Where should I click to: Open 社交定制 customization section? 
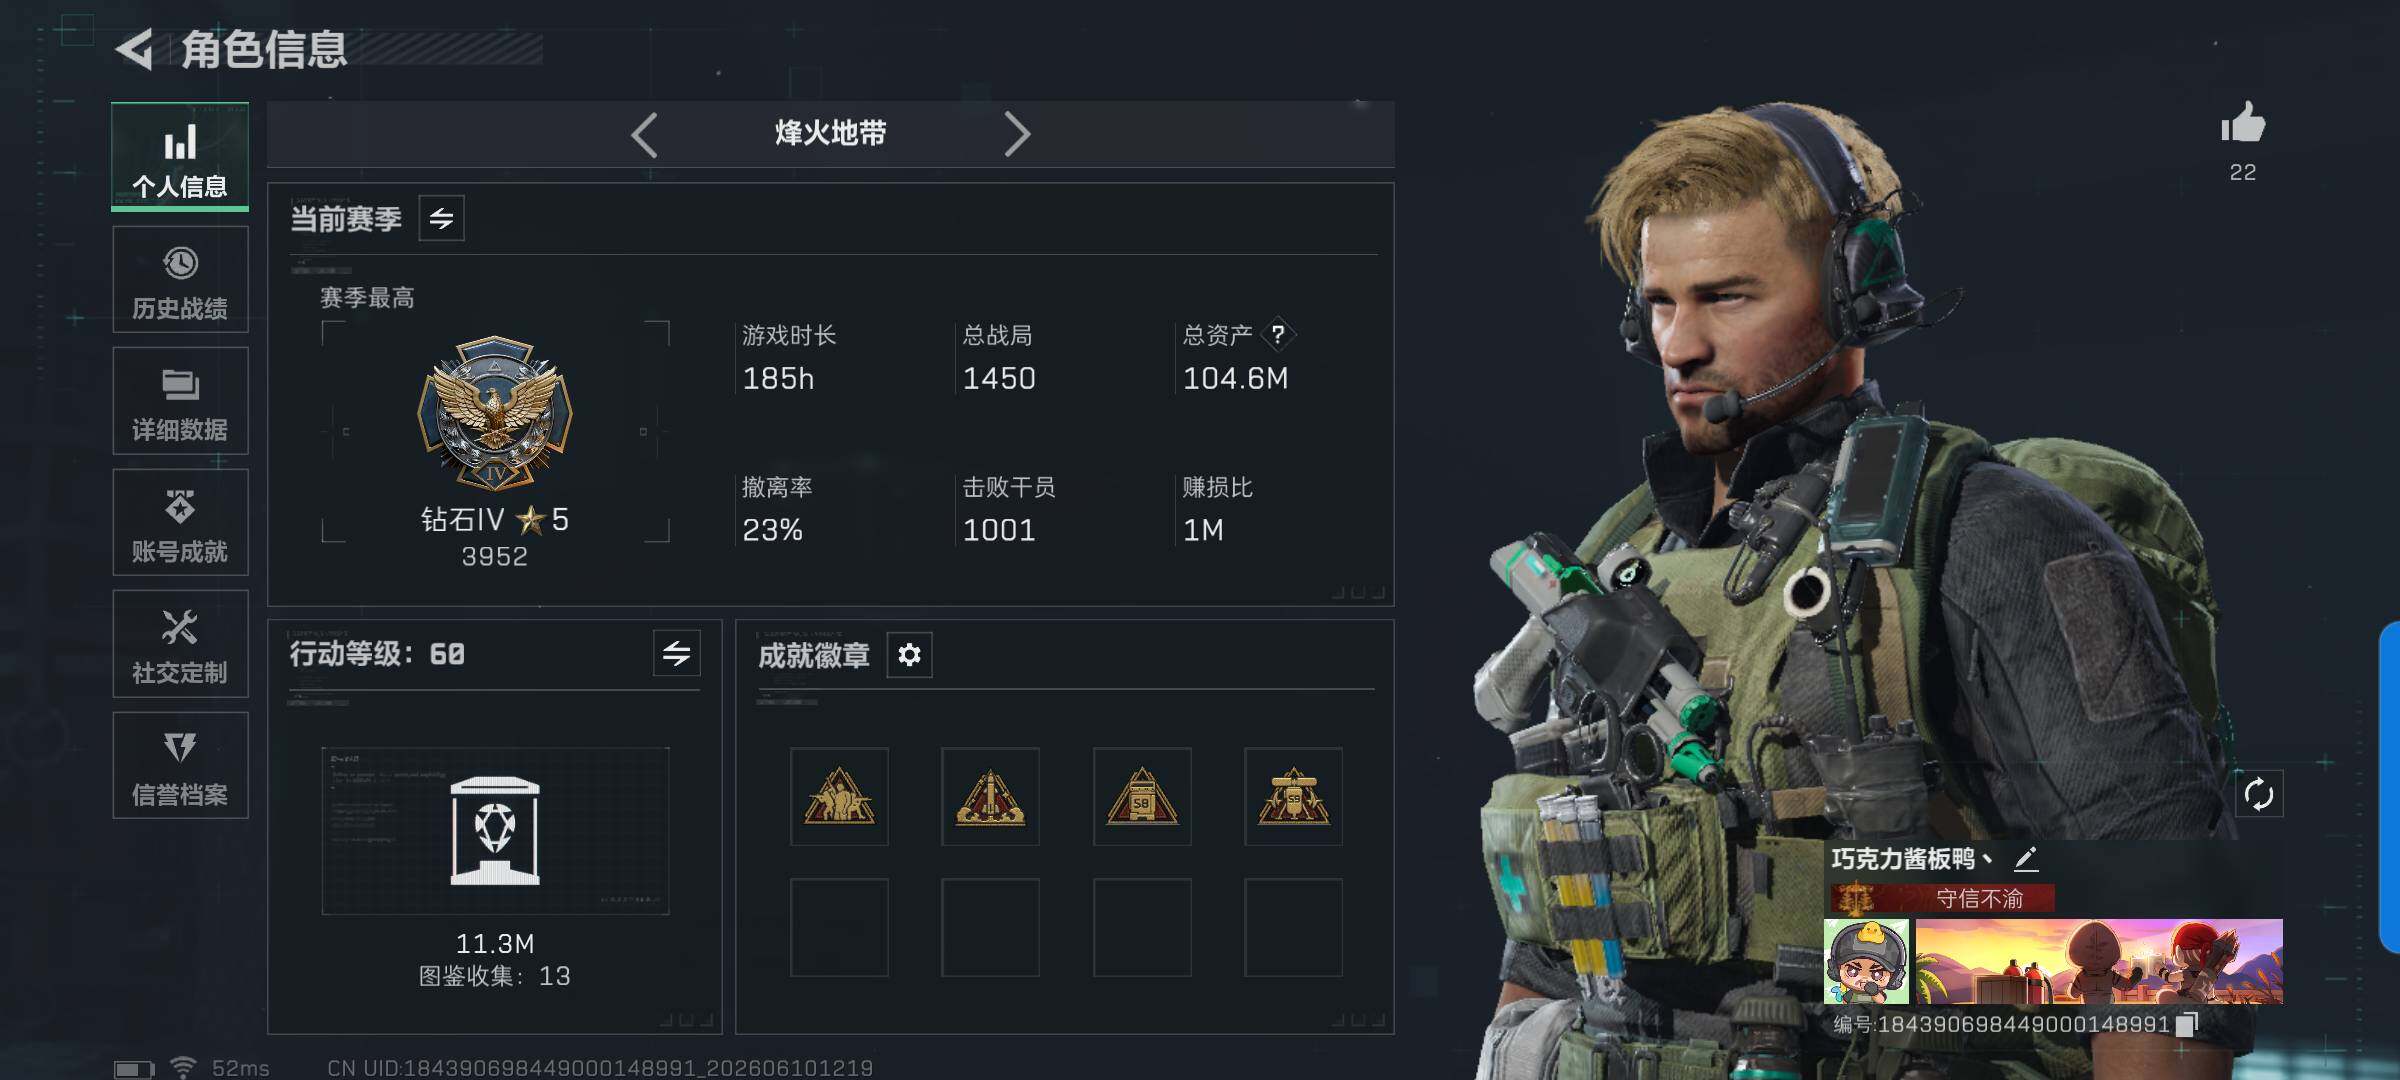(x=180, y=644)
